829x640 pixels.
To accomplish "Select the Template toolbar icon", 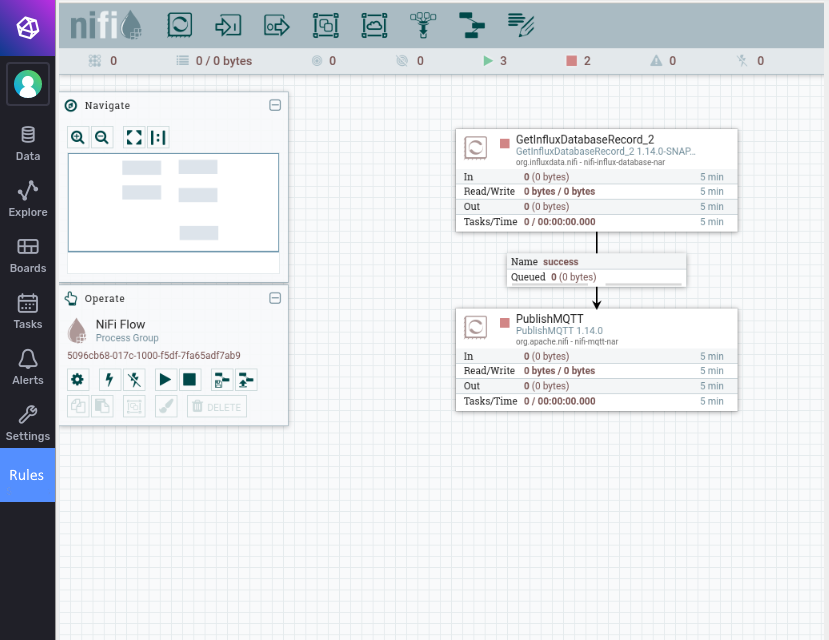I will pyautogui.click(x=472, y=25).
